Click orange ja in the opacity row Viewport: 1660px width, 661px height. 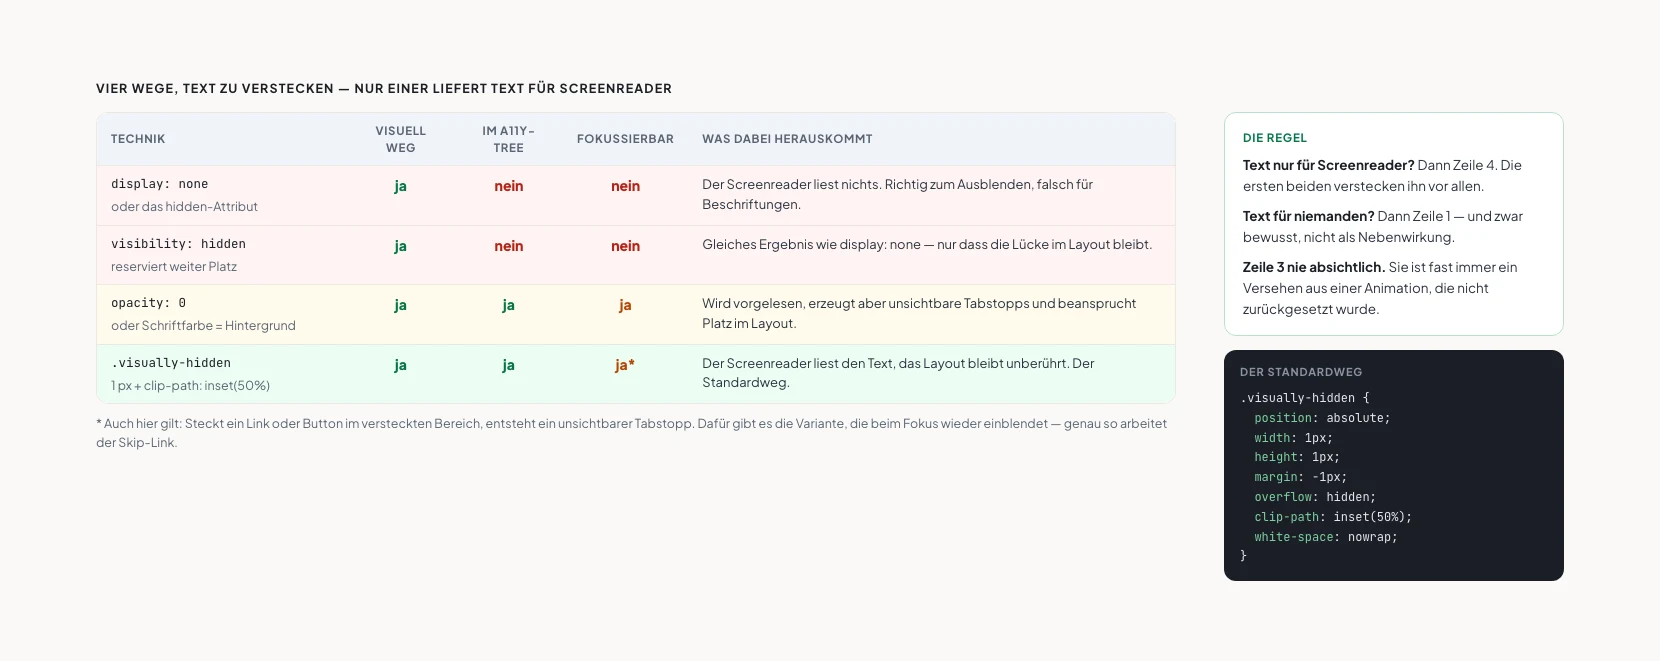coord(625,305)
